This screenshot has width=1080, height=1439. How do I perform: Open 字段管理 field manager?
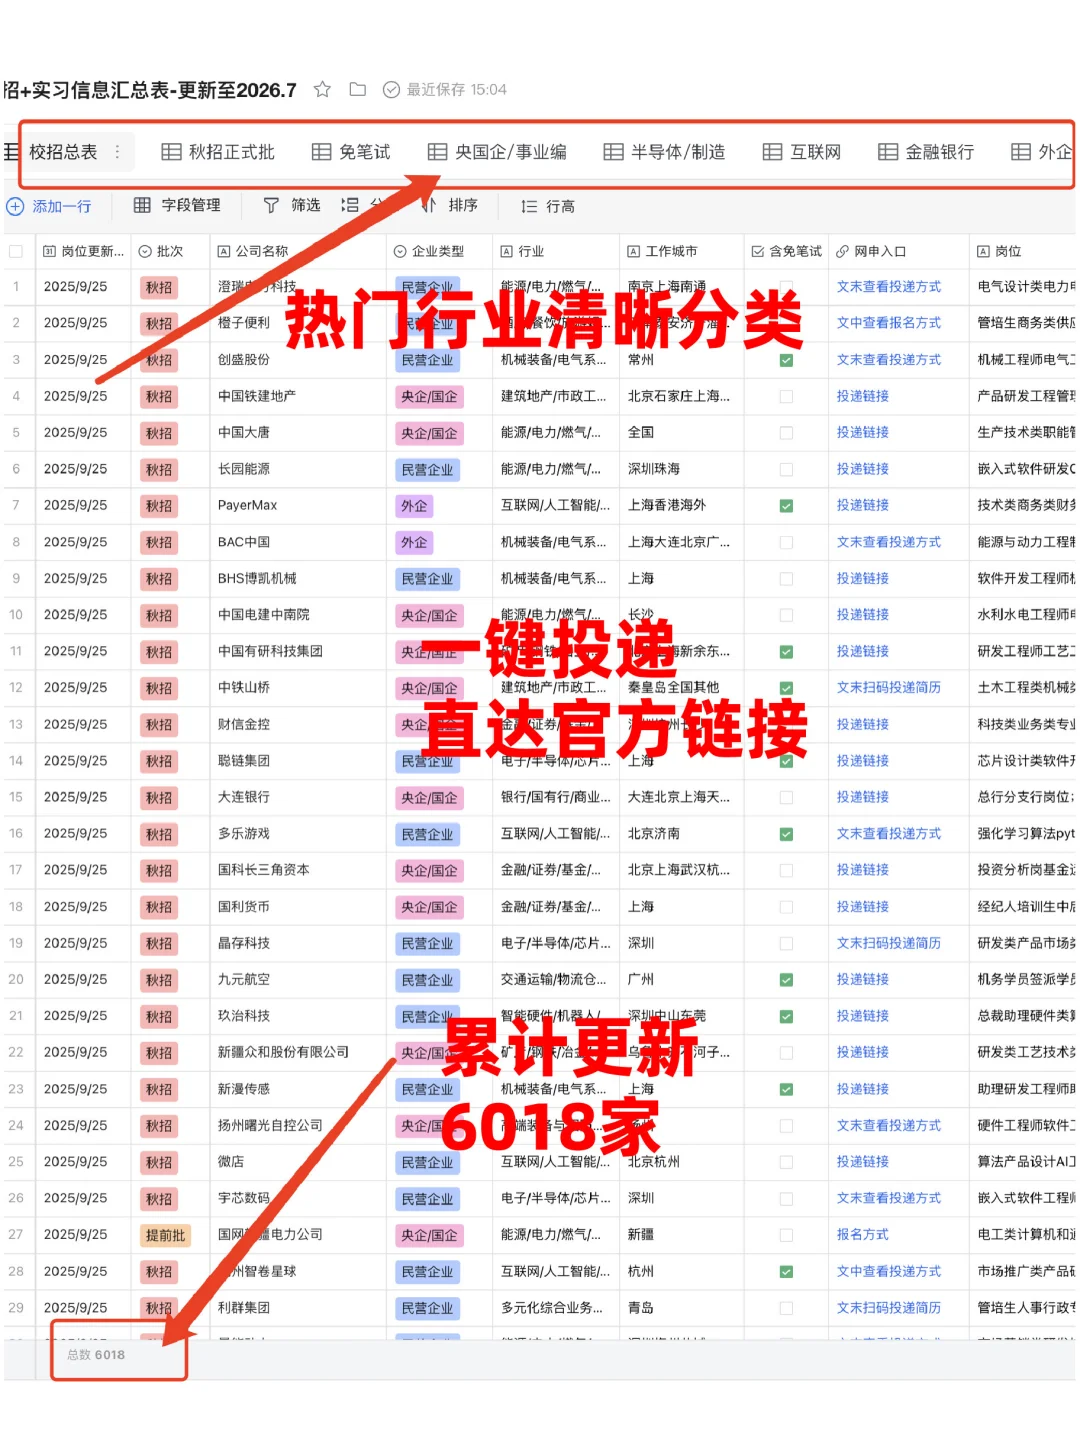coord(177,205)
